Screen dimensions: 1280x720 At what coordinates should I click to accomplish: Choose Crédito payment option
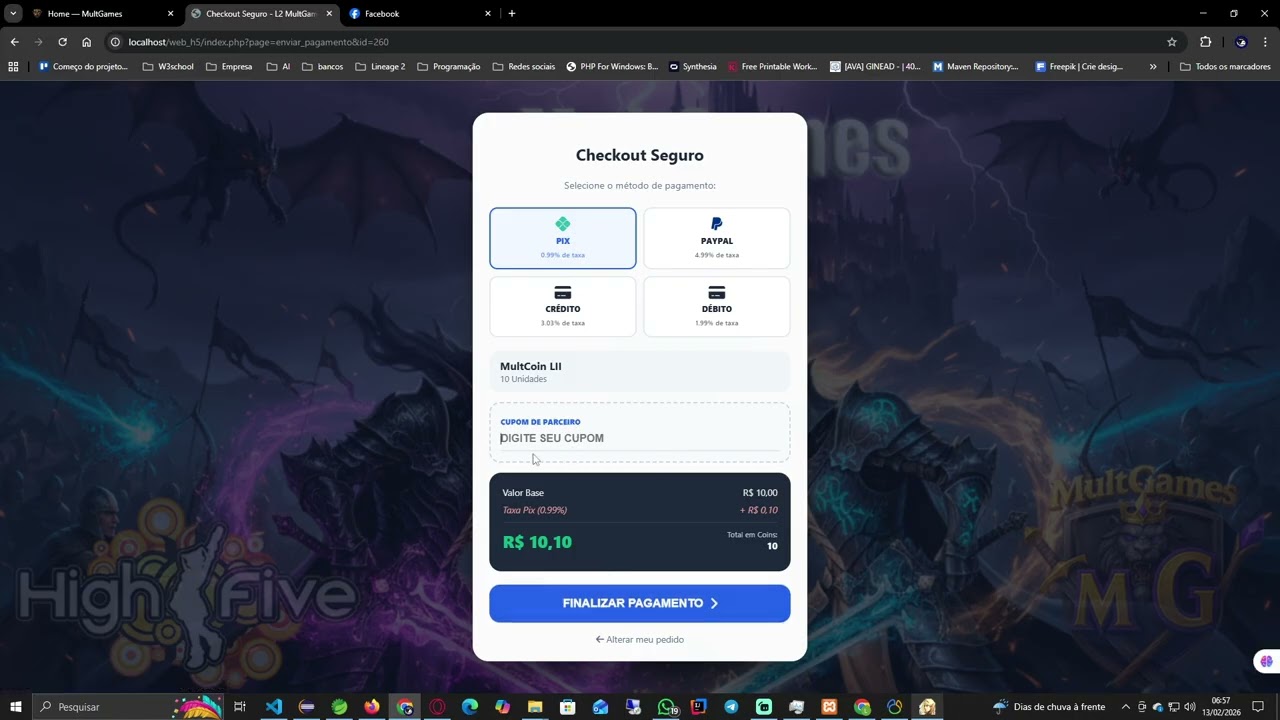(563, 306)
